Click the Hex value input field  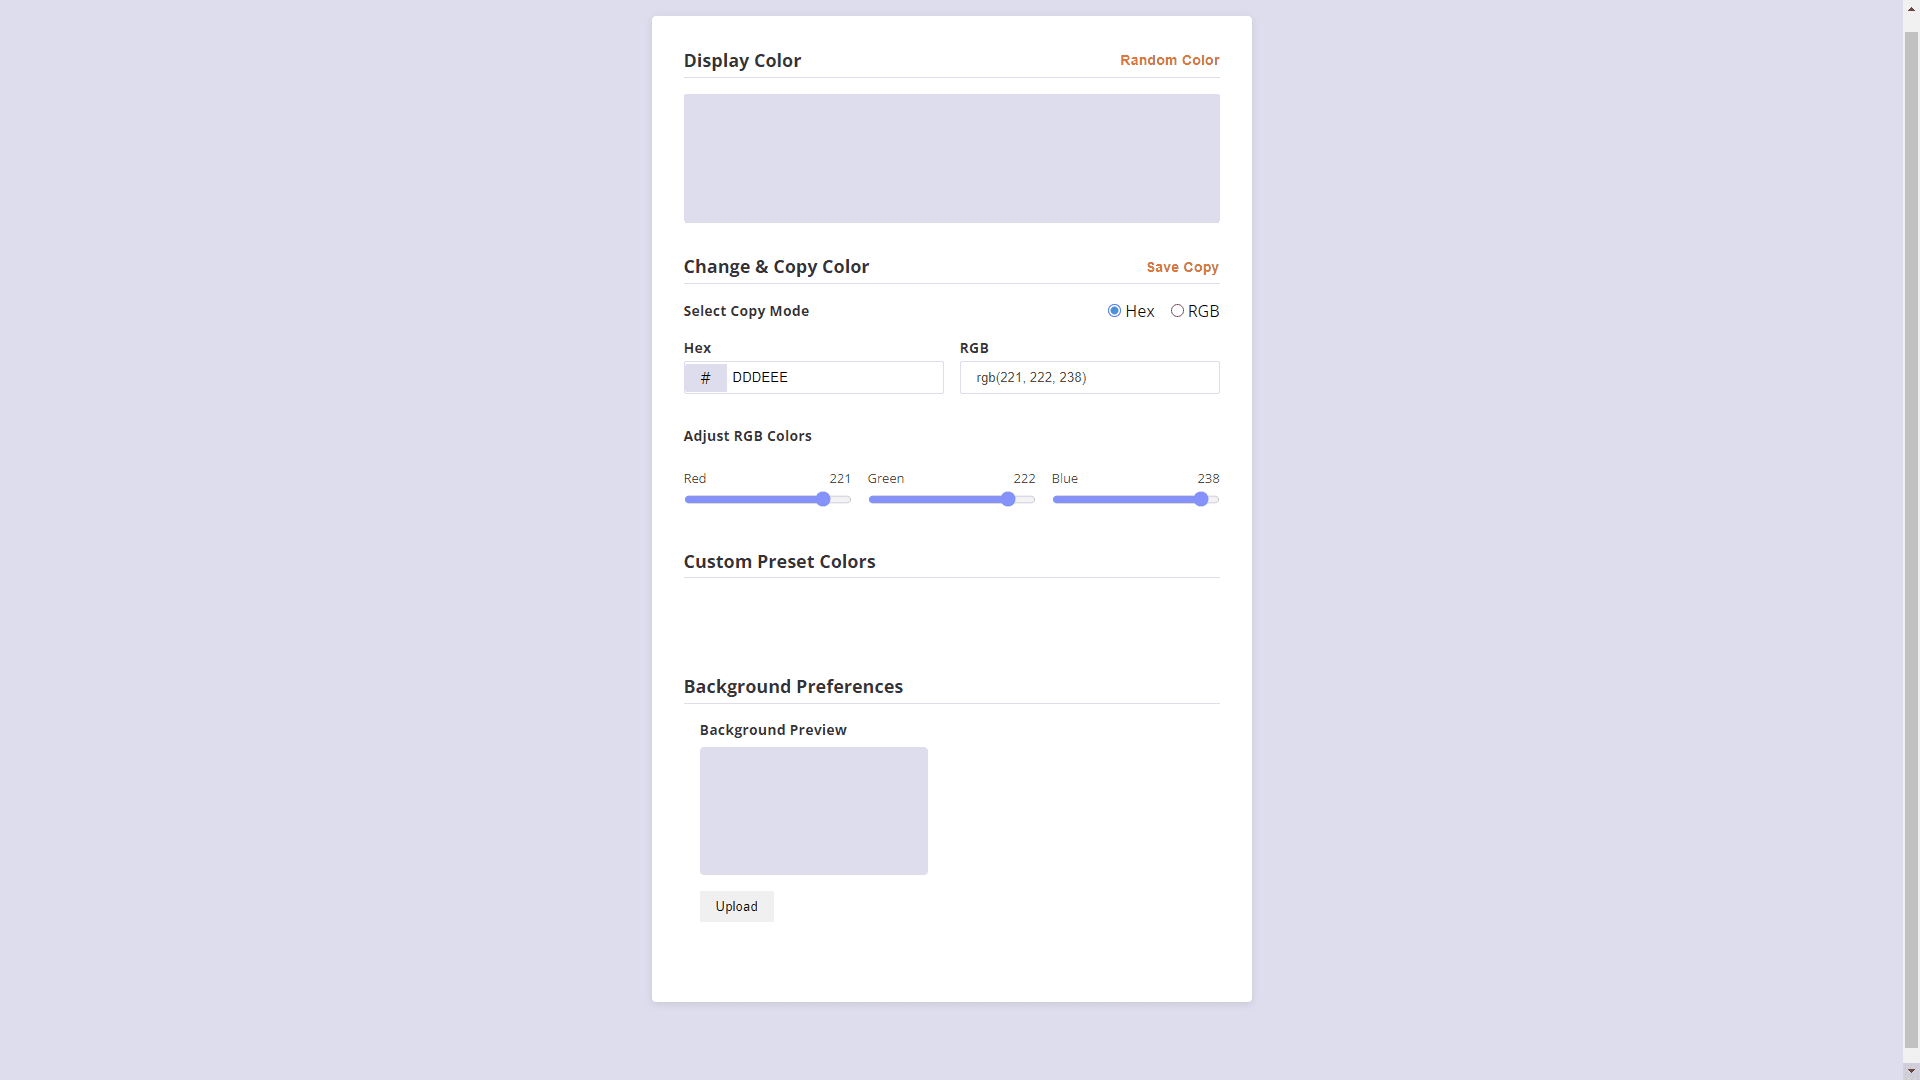pos(834,378)
